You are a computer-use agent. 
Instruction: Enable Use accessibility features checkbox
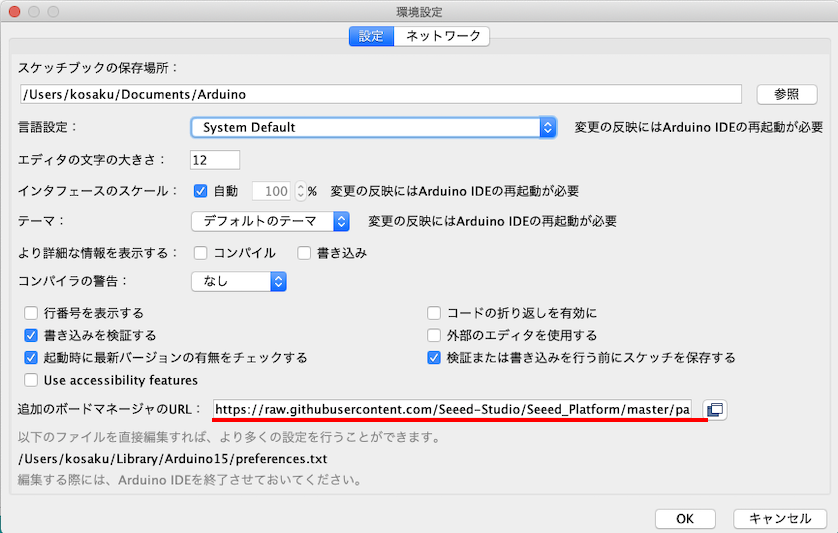pos(31,380)
